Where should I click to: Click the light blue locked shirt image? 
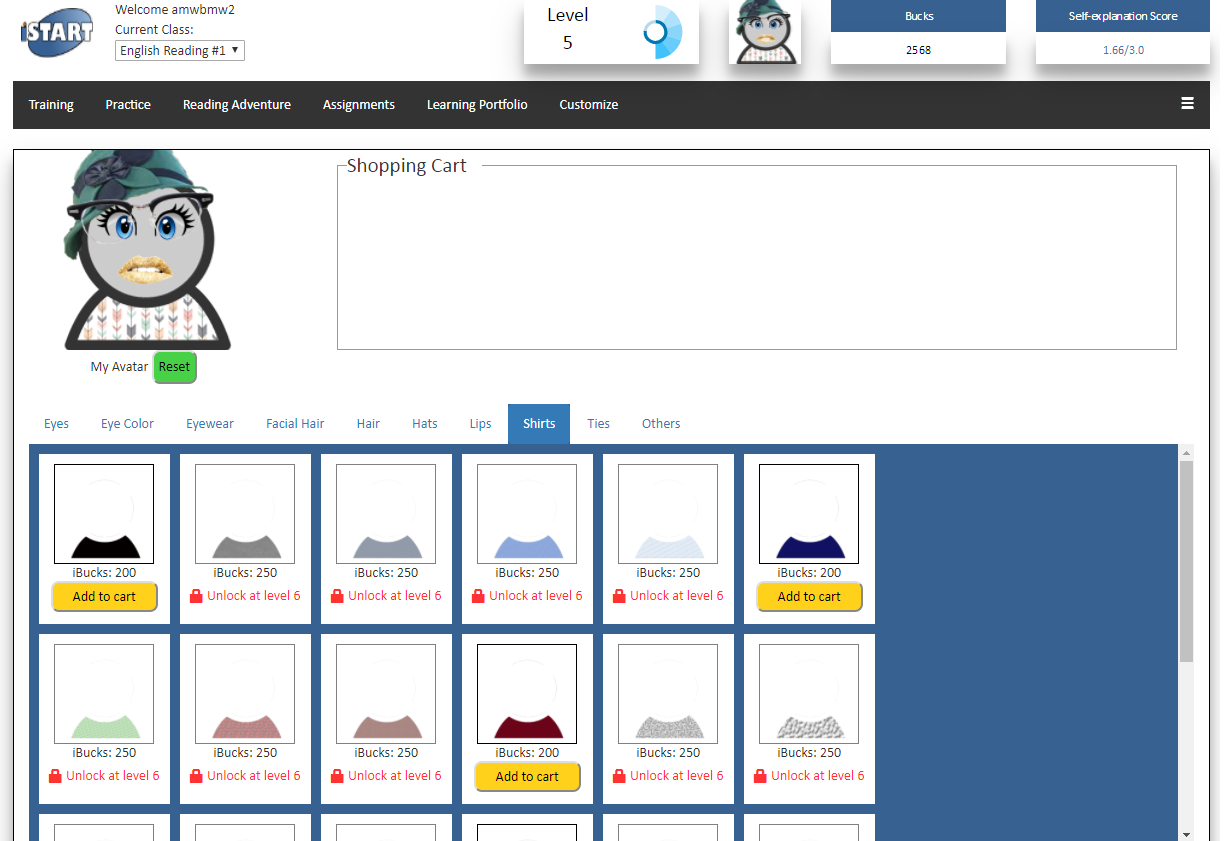[x=527, y=513]
